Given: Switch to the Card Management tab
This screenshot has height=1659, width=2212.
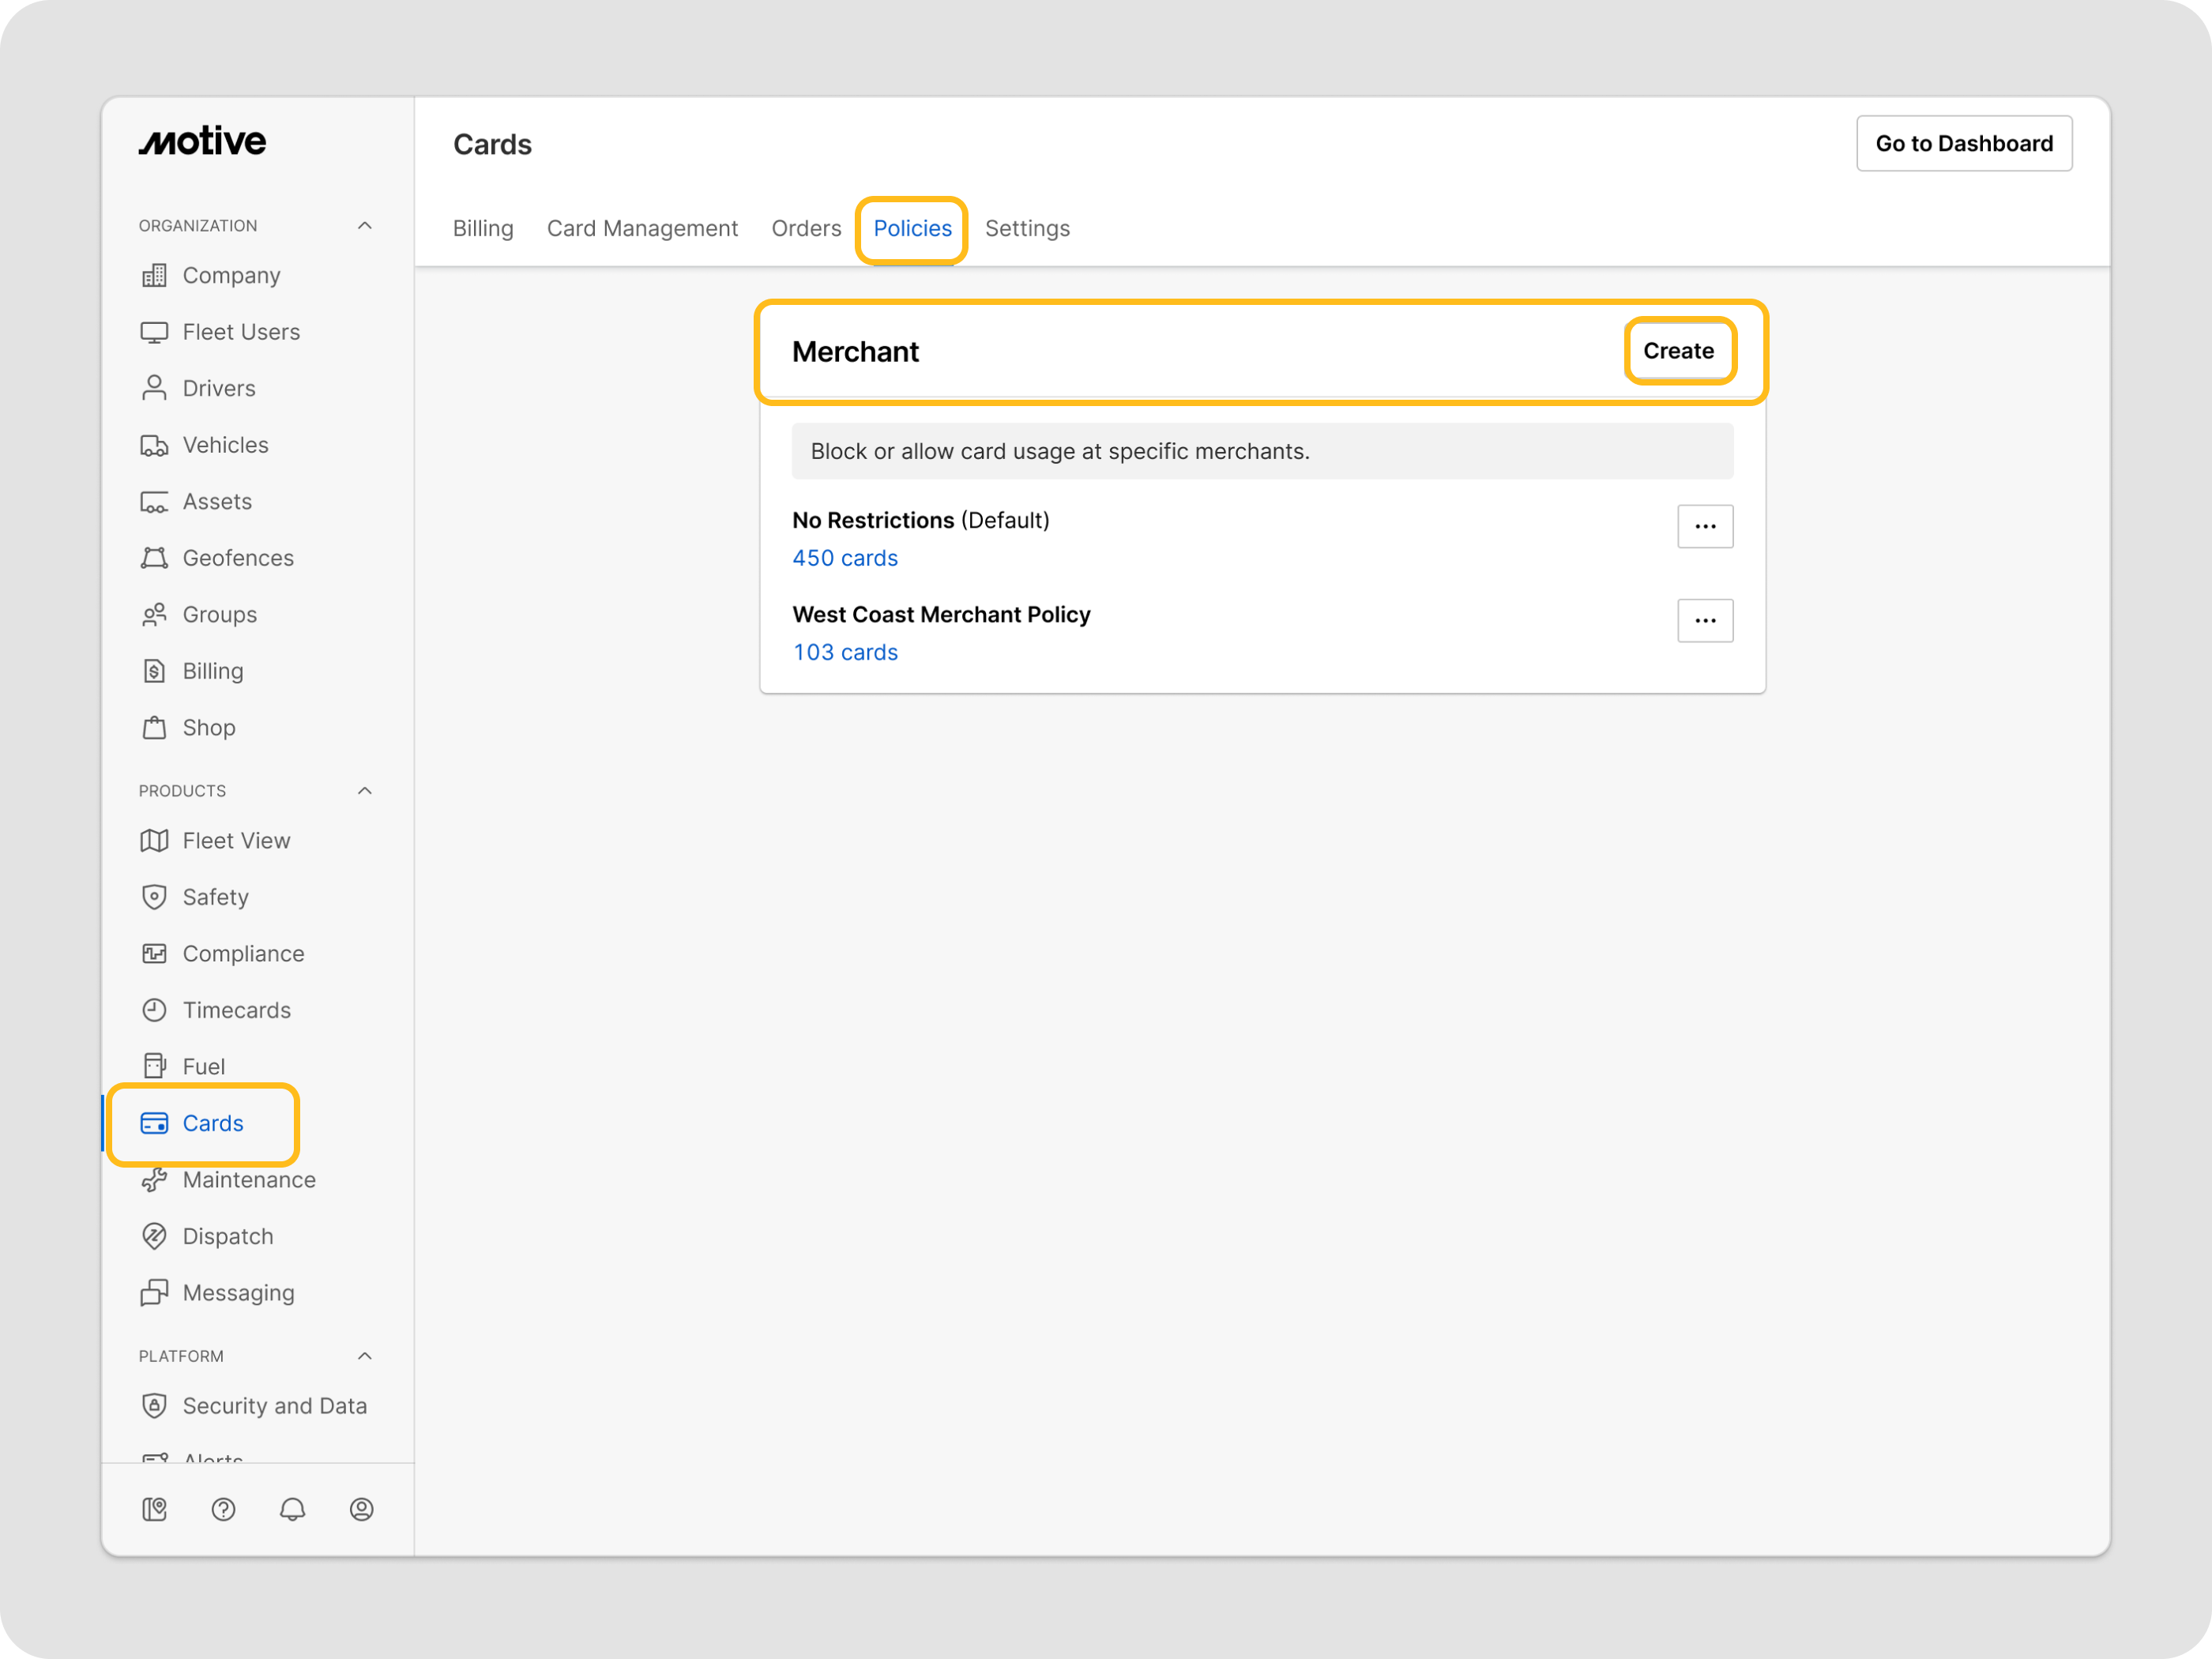Looking at the screenshot, I should 642,228.
